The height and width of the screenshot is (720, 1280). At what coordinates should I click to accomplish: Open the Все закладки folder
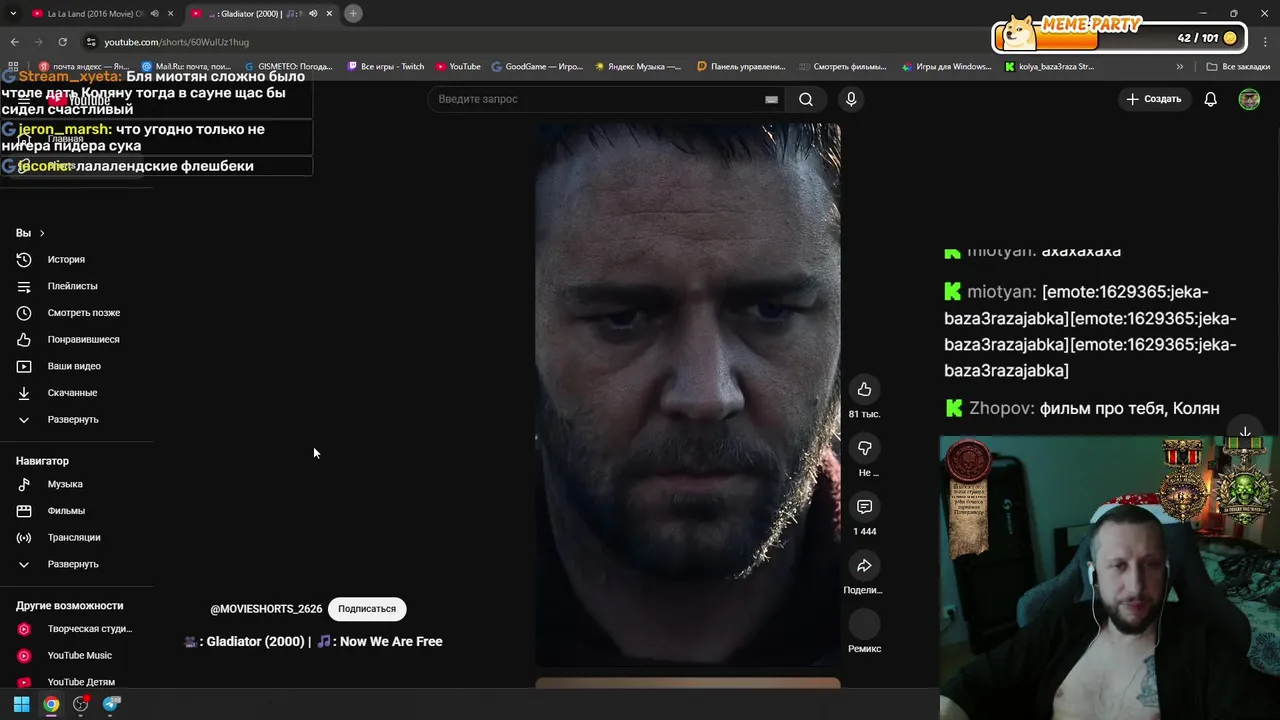pyautogui.click(x=1238, y=67)
